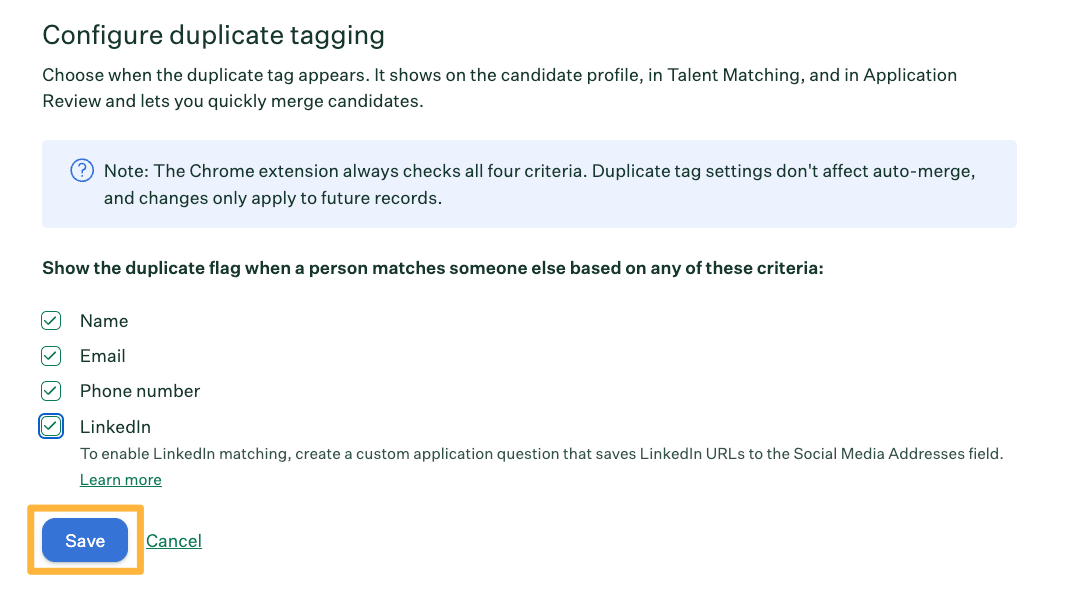Save the duplicate tagging configuration
This screenshot has width=1086, height=599.
tap(84, 540)
